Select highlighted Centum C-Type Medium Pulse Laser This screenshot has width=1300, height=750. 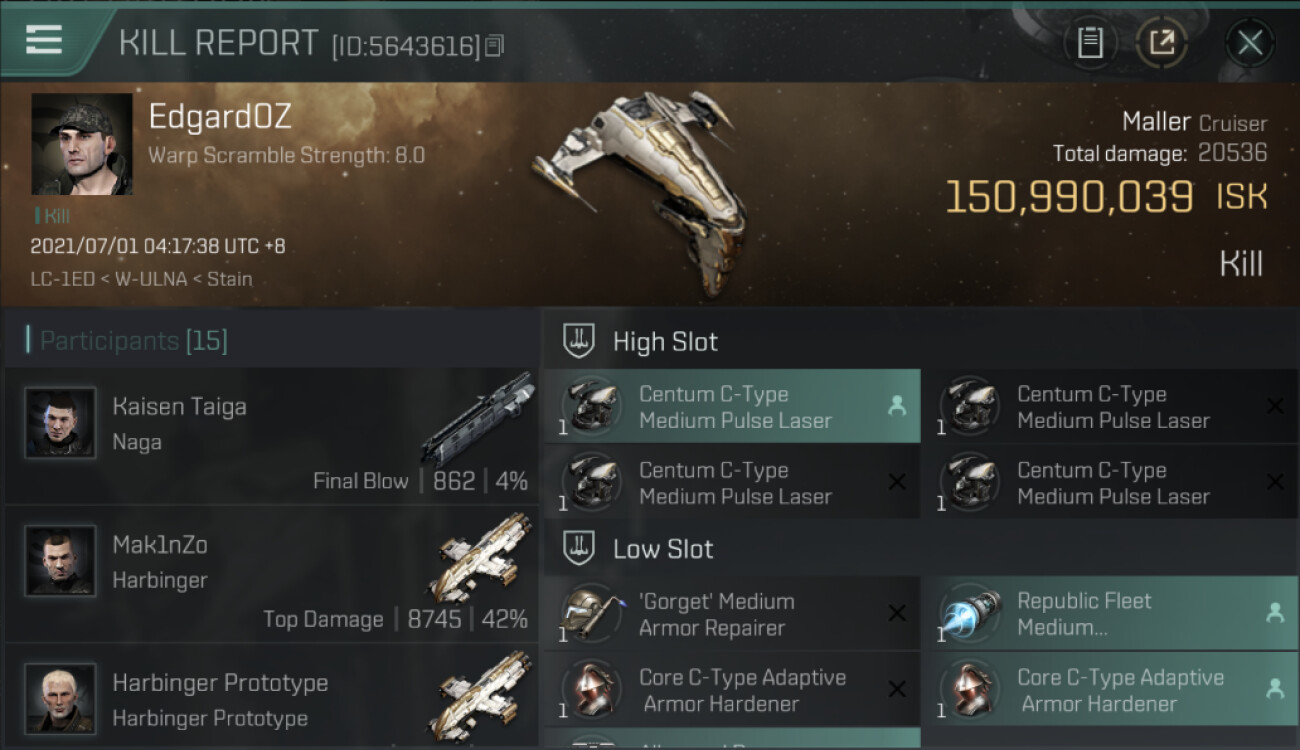click(732, 407)
